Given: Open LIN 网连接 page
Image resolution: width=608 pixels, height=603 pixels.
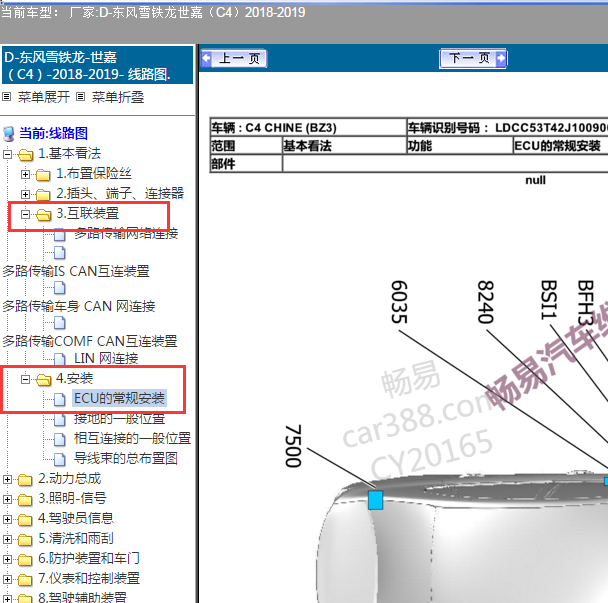Looking at the screenshot, I should (106, 358).
